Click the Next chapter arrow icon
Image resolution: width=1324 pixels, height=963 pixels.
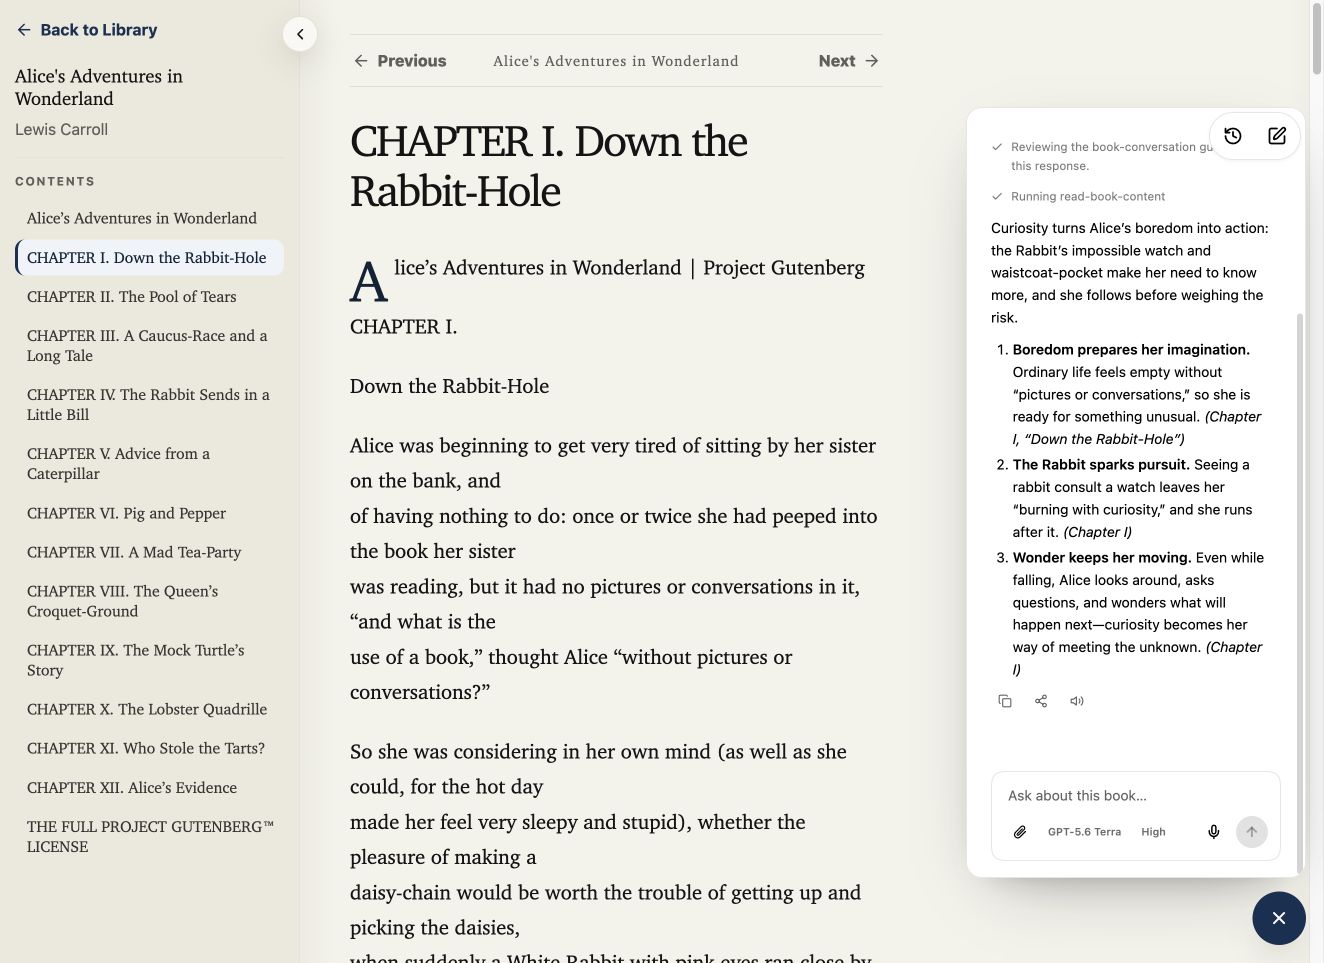872,61
